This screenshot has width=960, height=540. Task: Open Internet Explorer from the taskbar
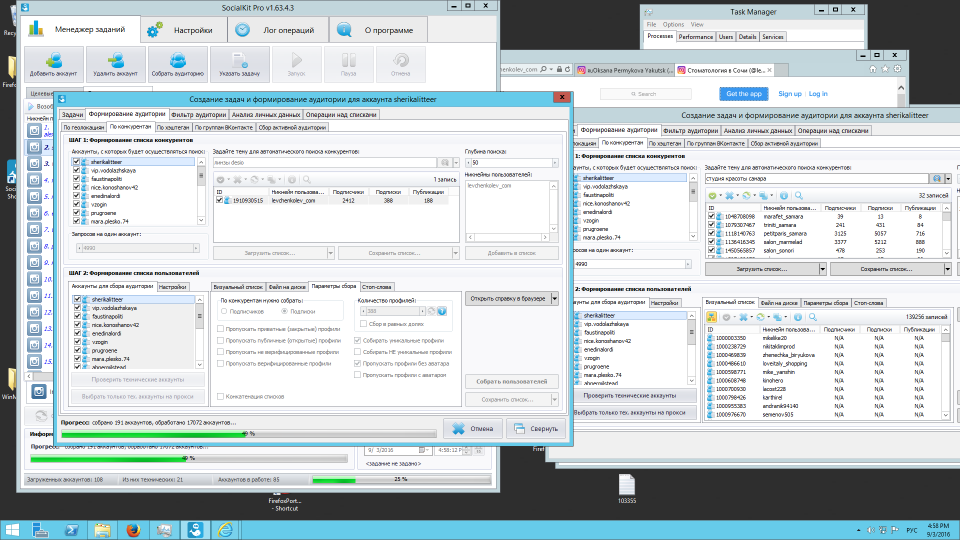225,530
